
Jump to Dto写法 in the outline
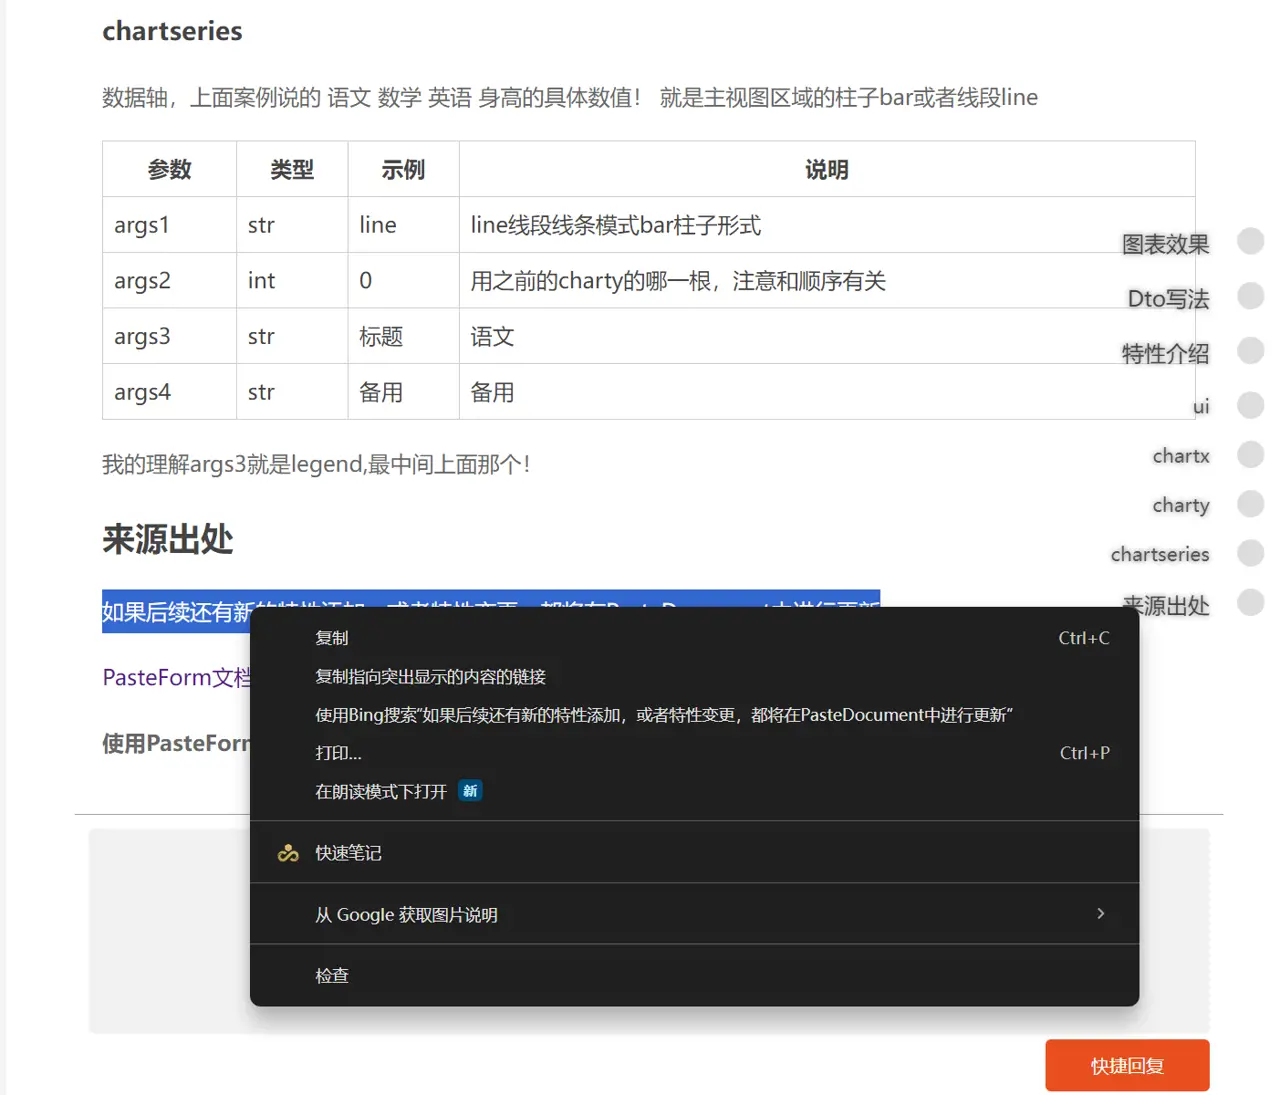point(1168,299)
